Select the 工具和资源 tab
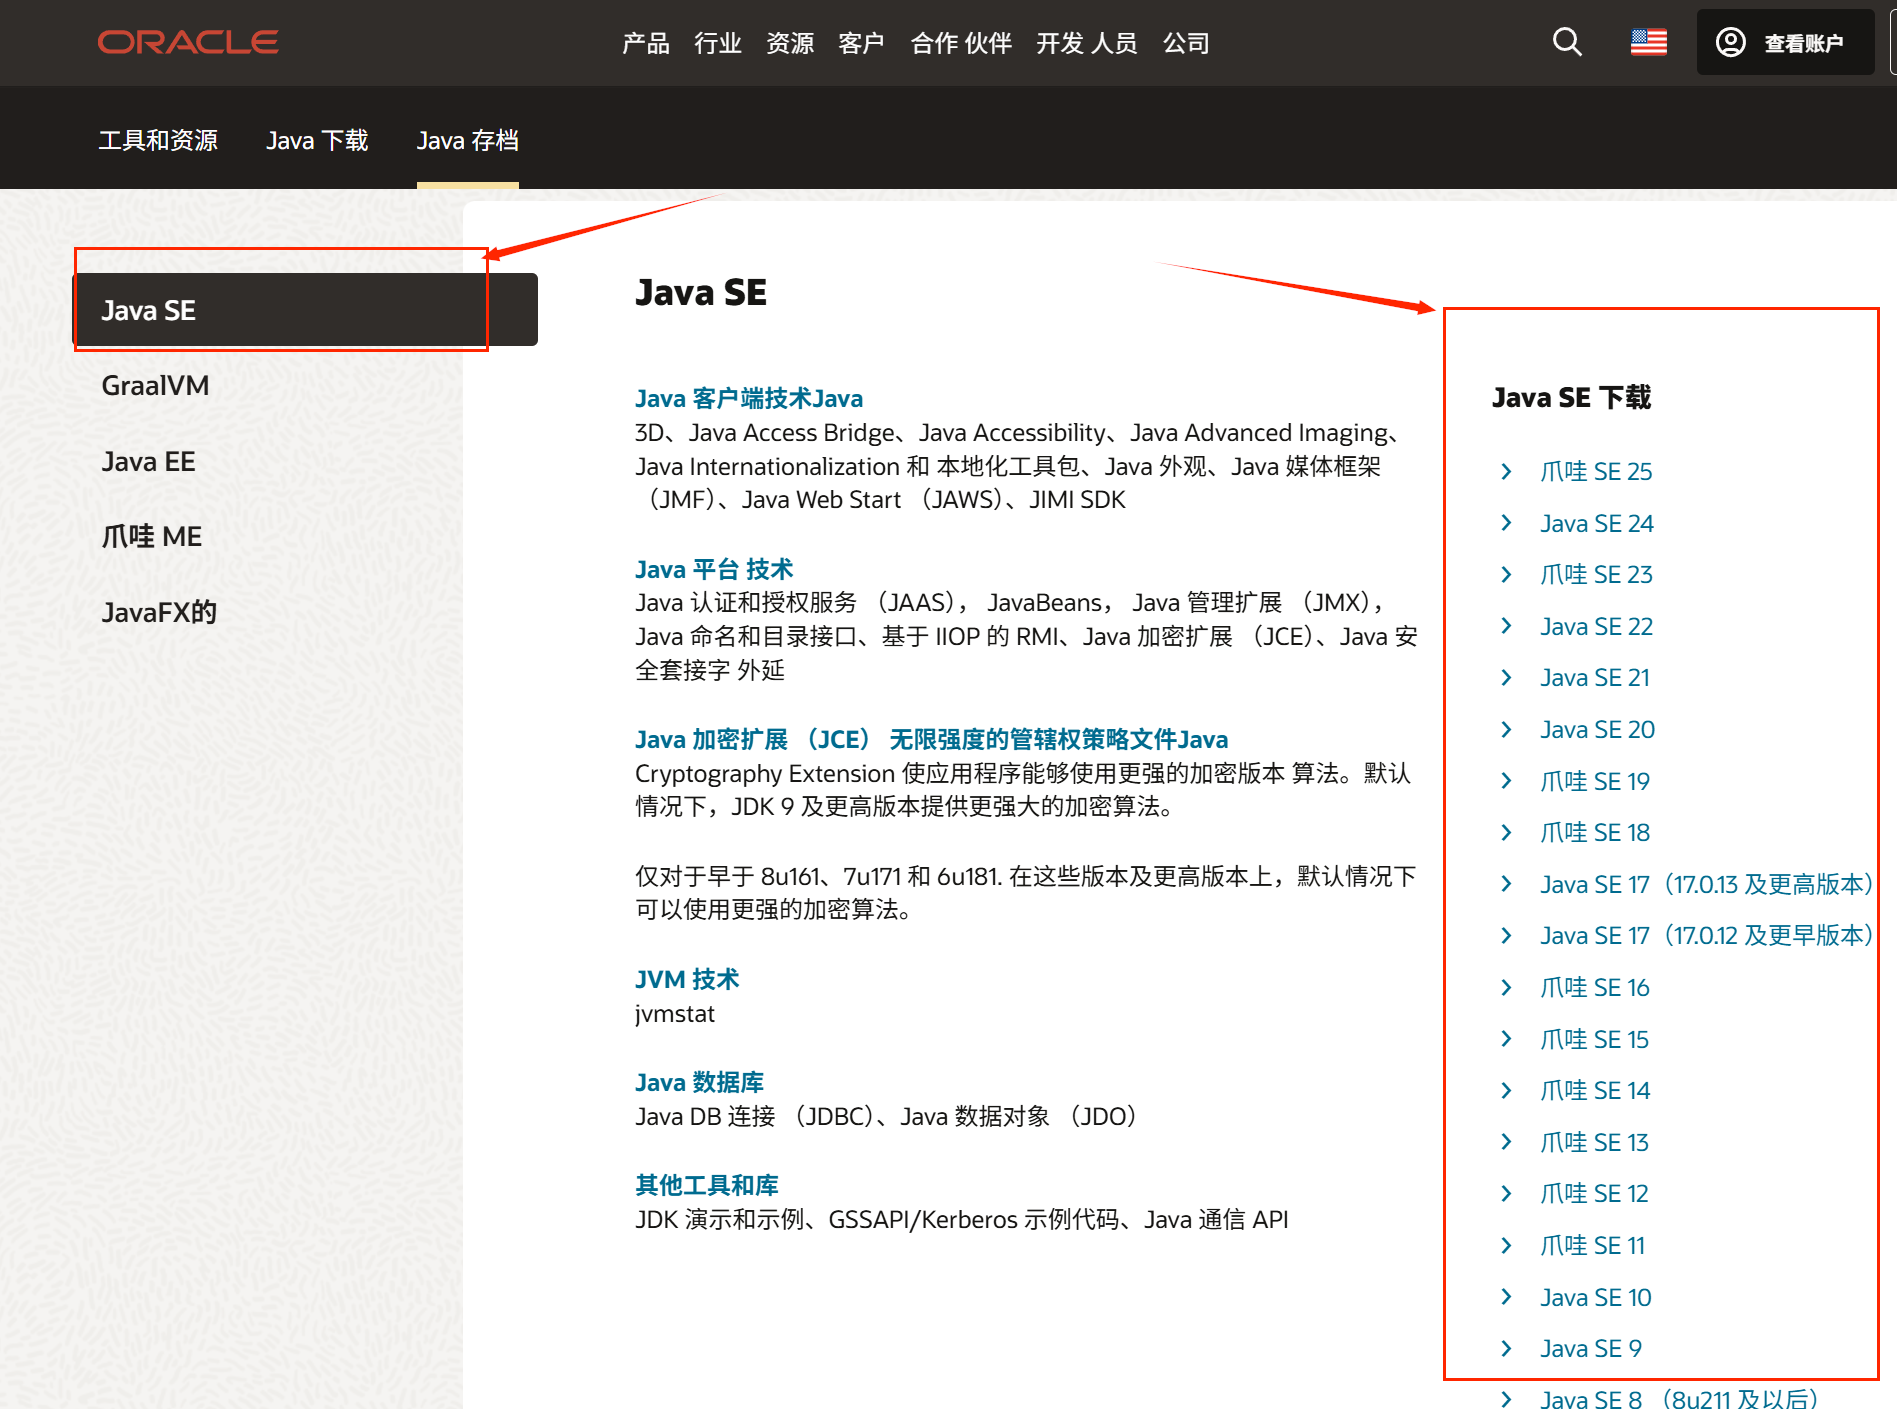 click(158, 140)
